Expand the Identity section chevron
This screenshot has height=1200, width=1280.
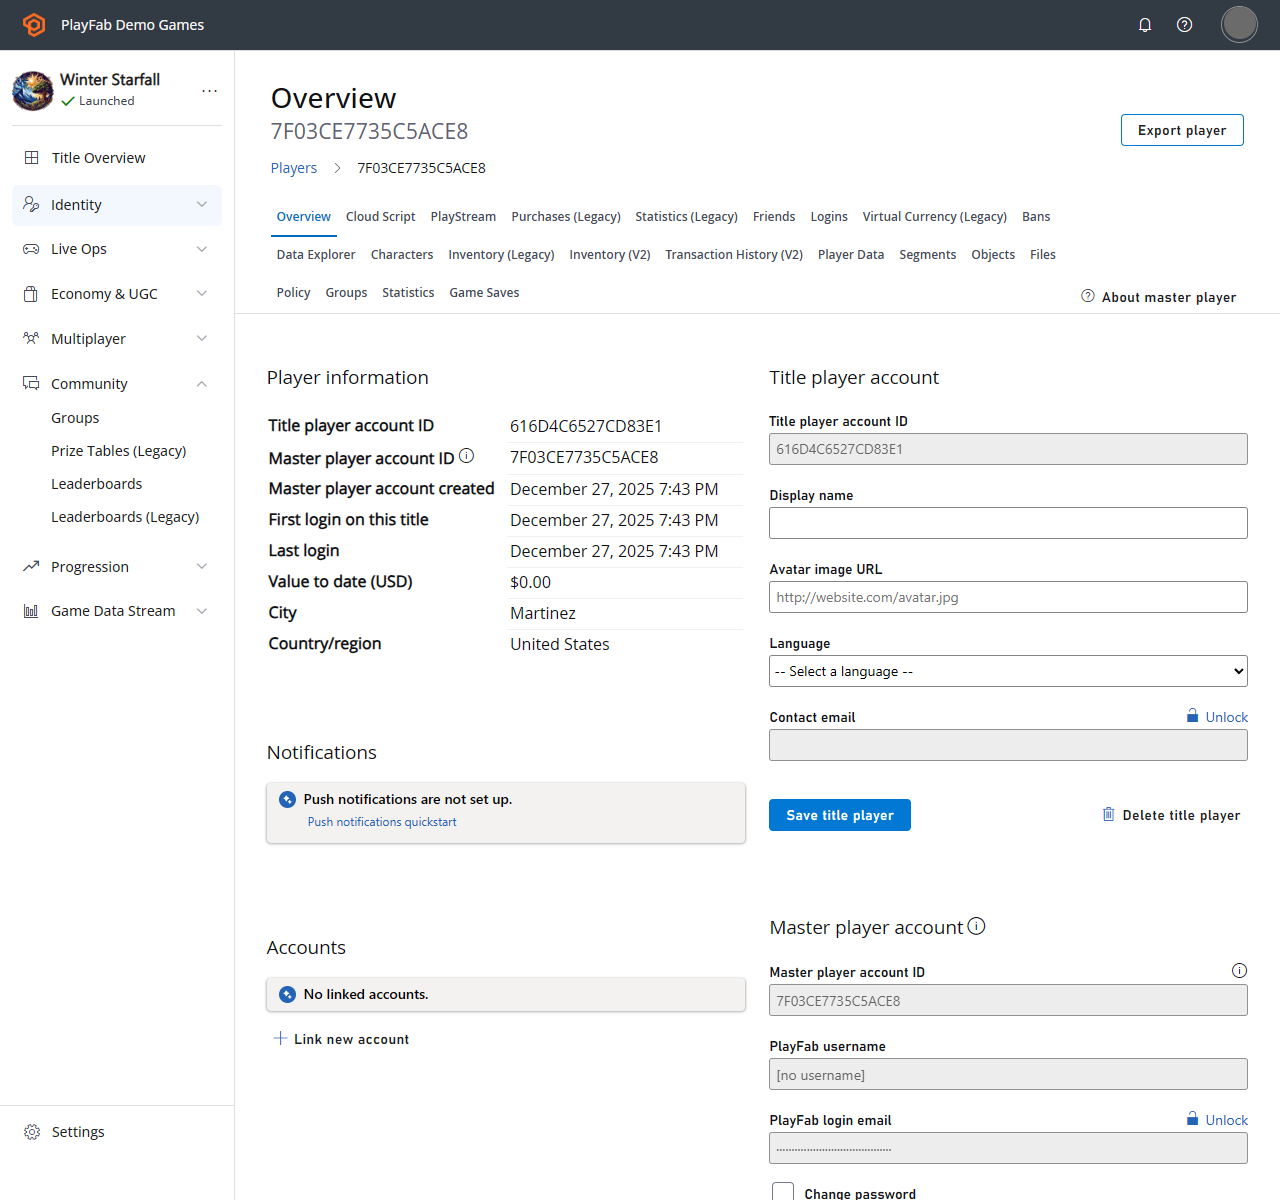click(202, 204)
